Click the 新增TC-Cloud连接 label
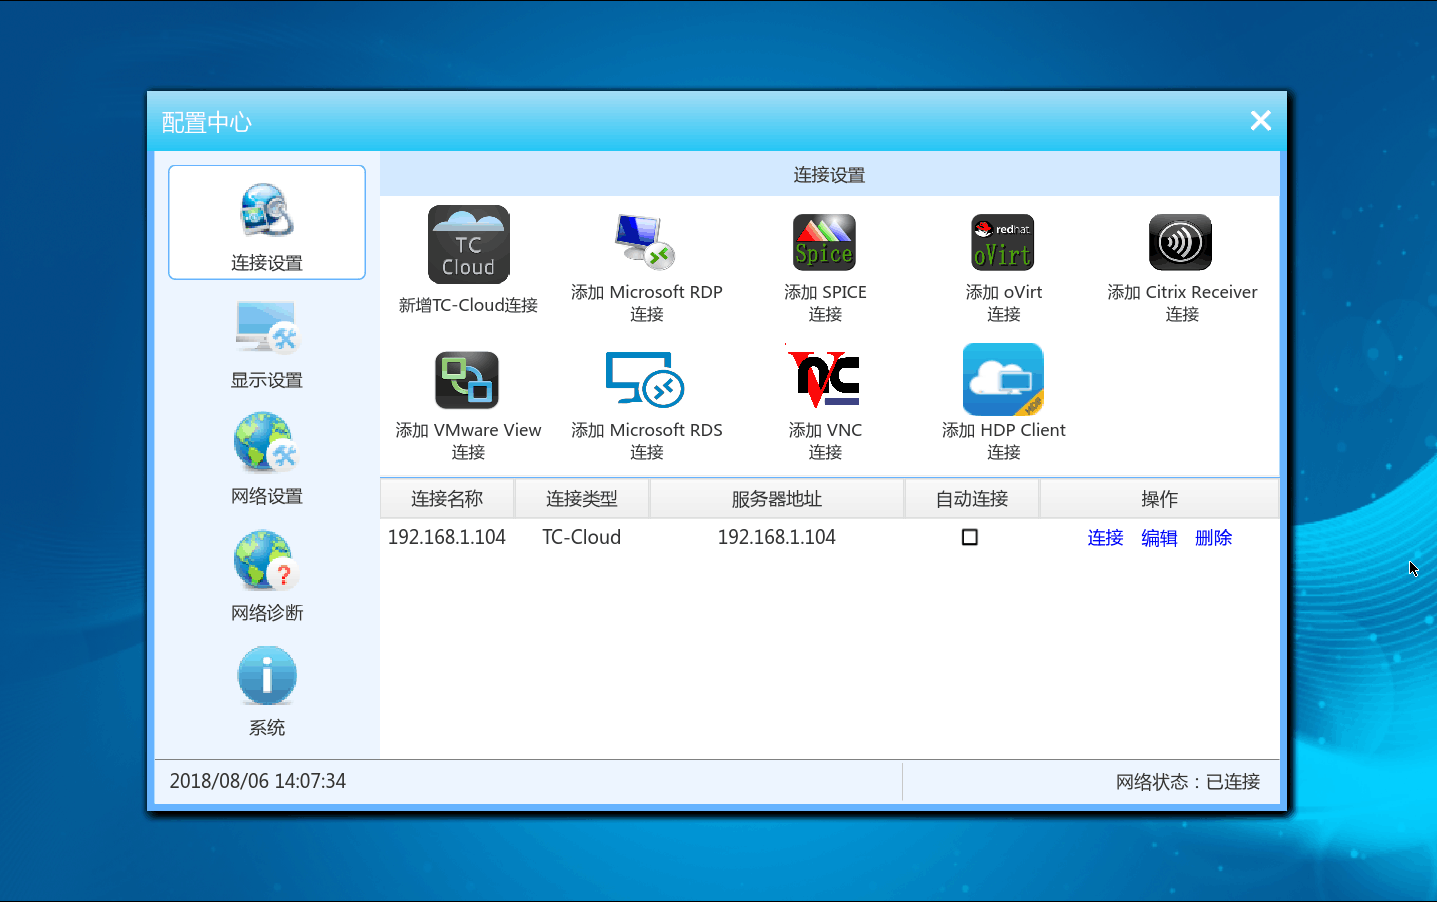The width and height of the screenshot is (1437, 902). pyautogui.click(x=468, y=305)
